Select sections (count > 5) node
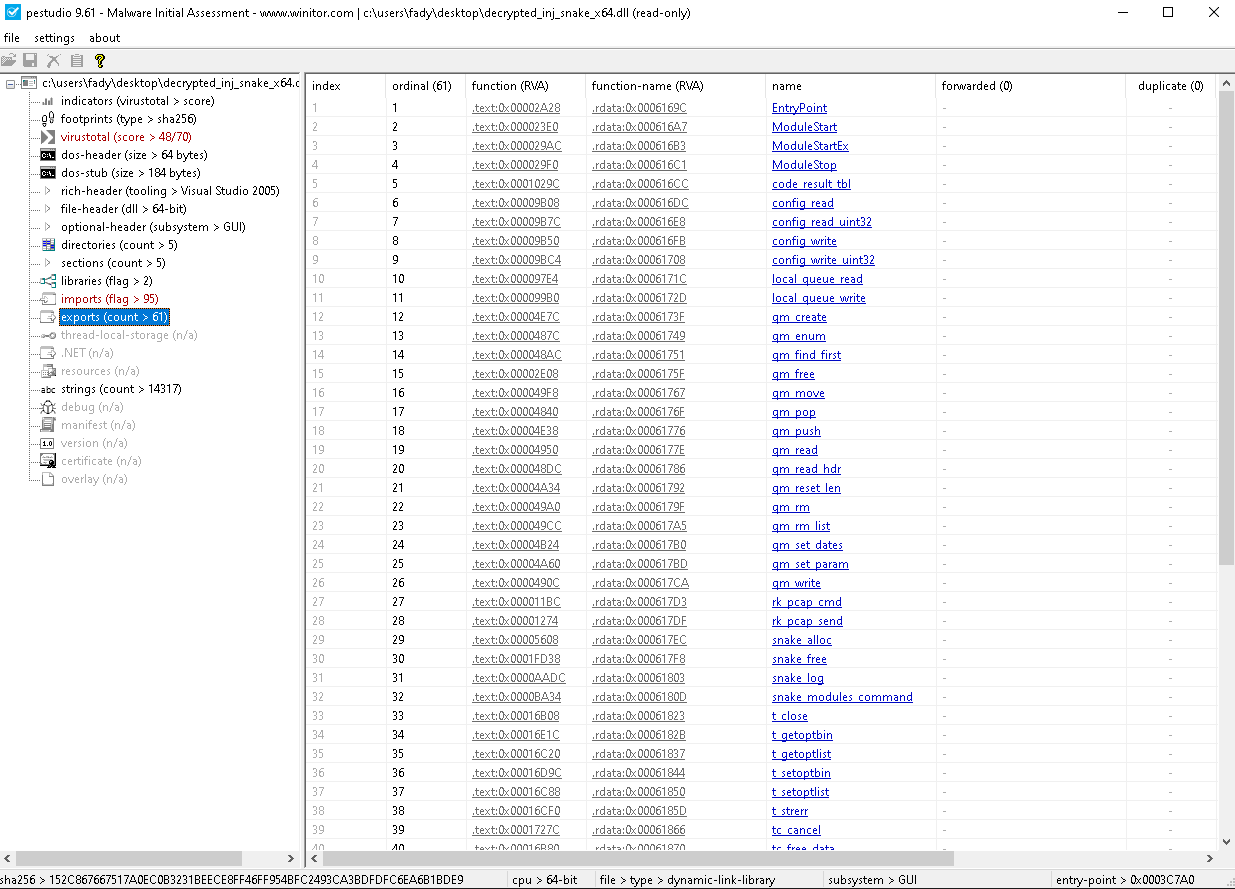Viewport: 1235px width, 889px height. (x=113, y=263)
